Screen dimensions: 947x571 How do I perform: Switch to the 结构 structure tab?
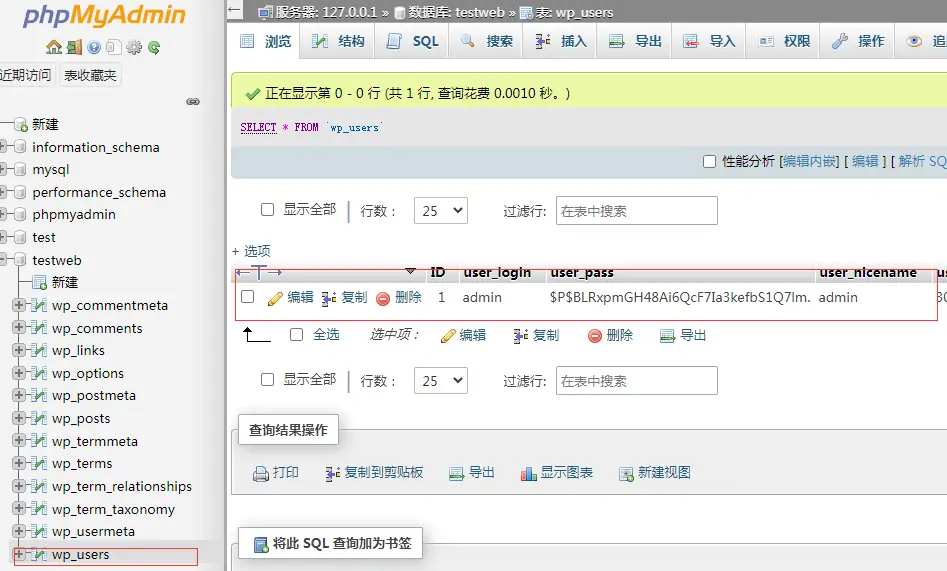click(338, 41)
